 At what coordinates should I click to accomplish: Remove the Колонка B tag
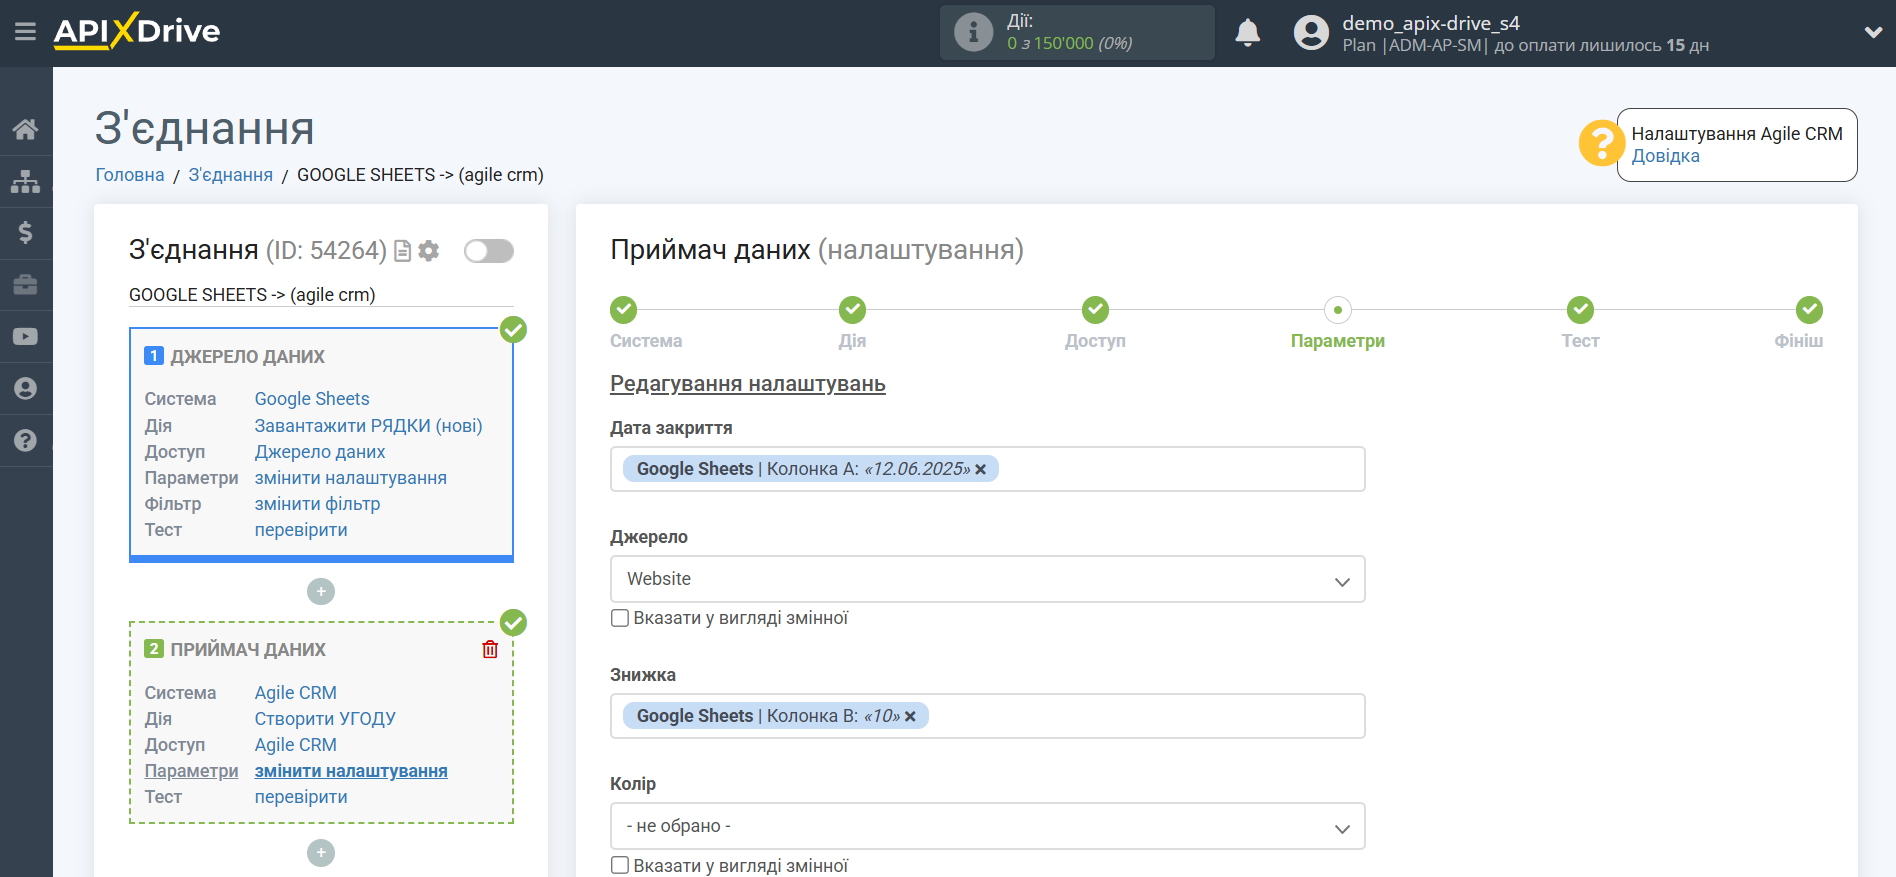click(910, 716)
